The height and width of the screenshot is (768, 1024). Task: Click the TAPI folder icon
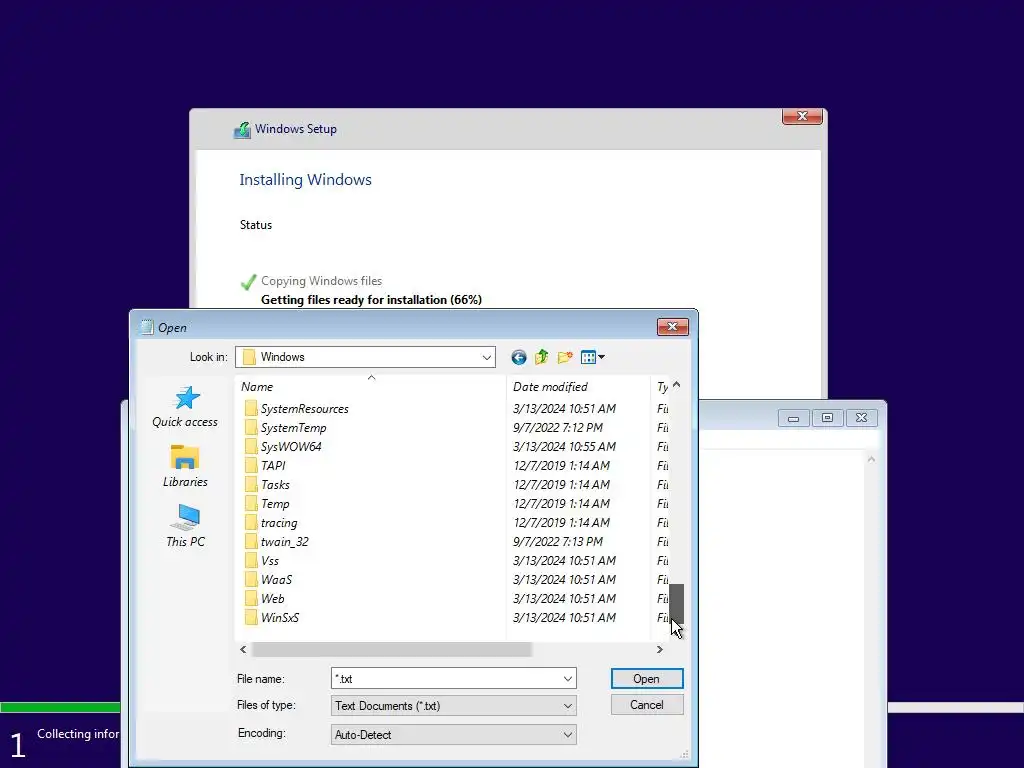(251, 466)
